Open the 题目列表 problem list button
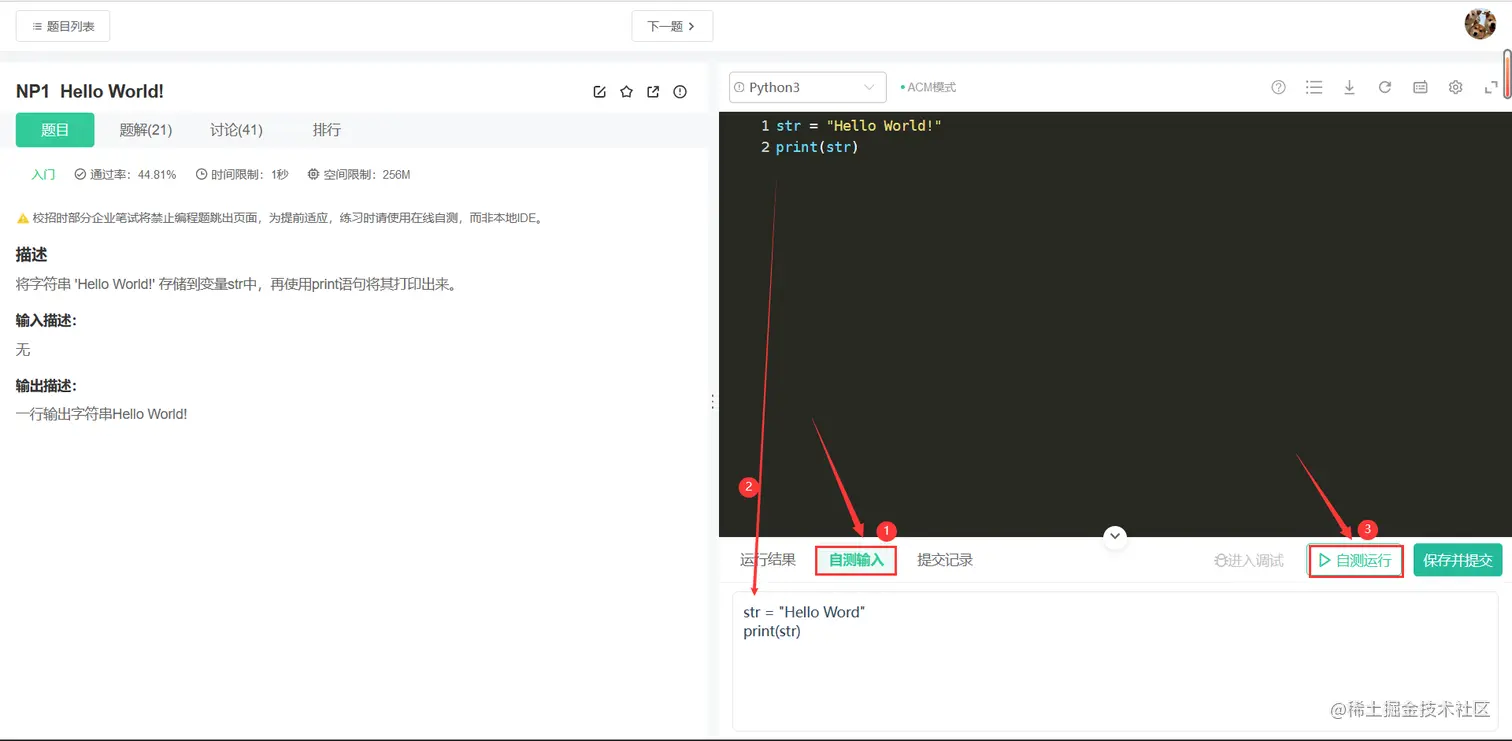The width and height of the screenshot is (1512, 741). (x=63, y=26)
